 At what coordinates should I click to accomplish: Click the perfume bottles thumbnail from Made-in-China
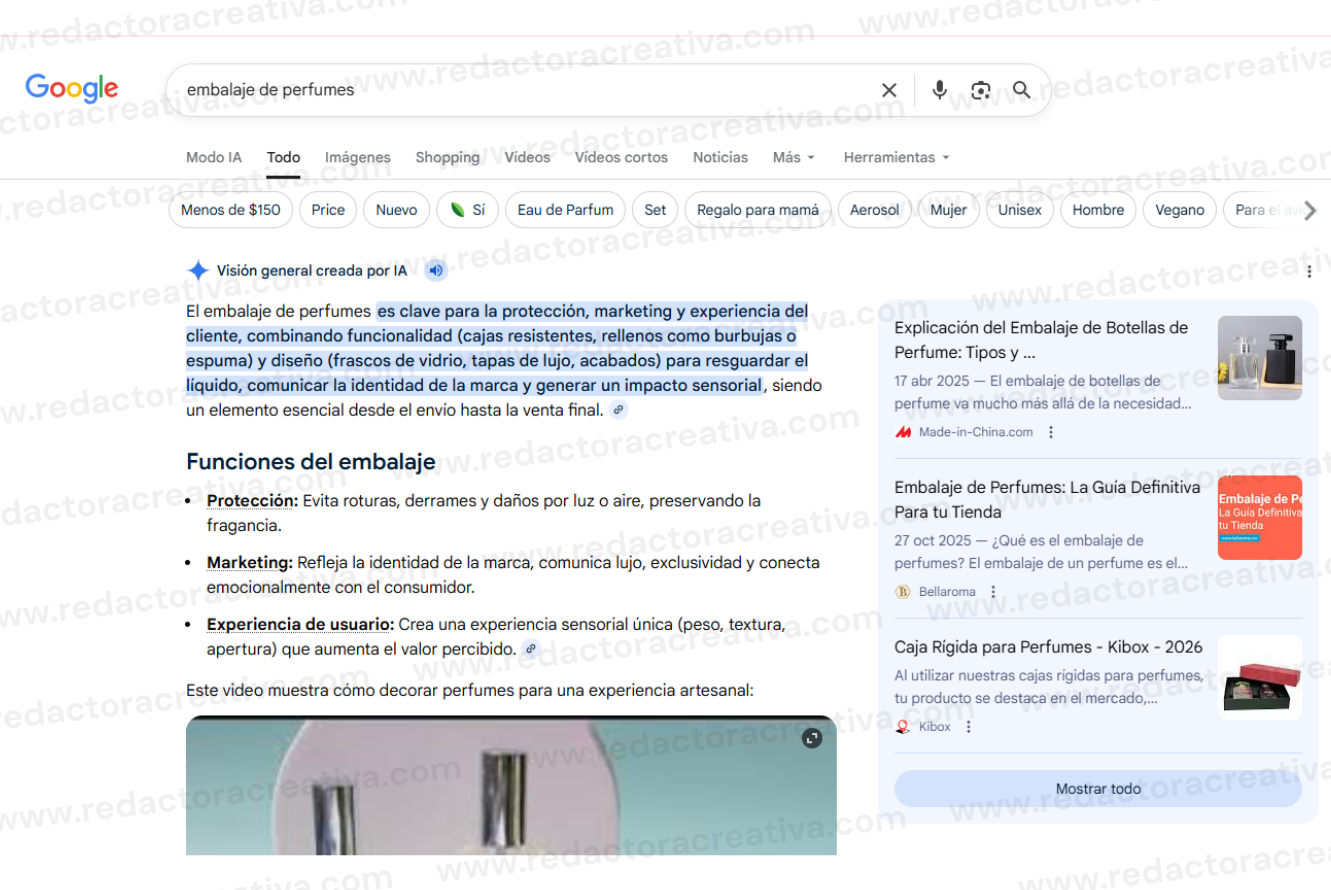pyautogui.click(x=1260, y=358)
